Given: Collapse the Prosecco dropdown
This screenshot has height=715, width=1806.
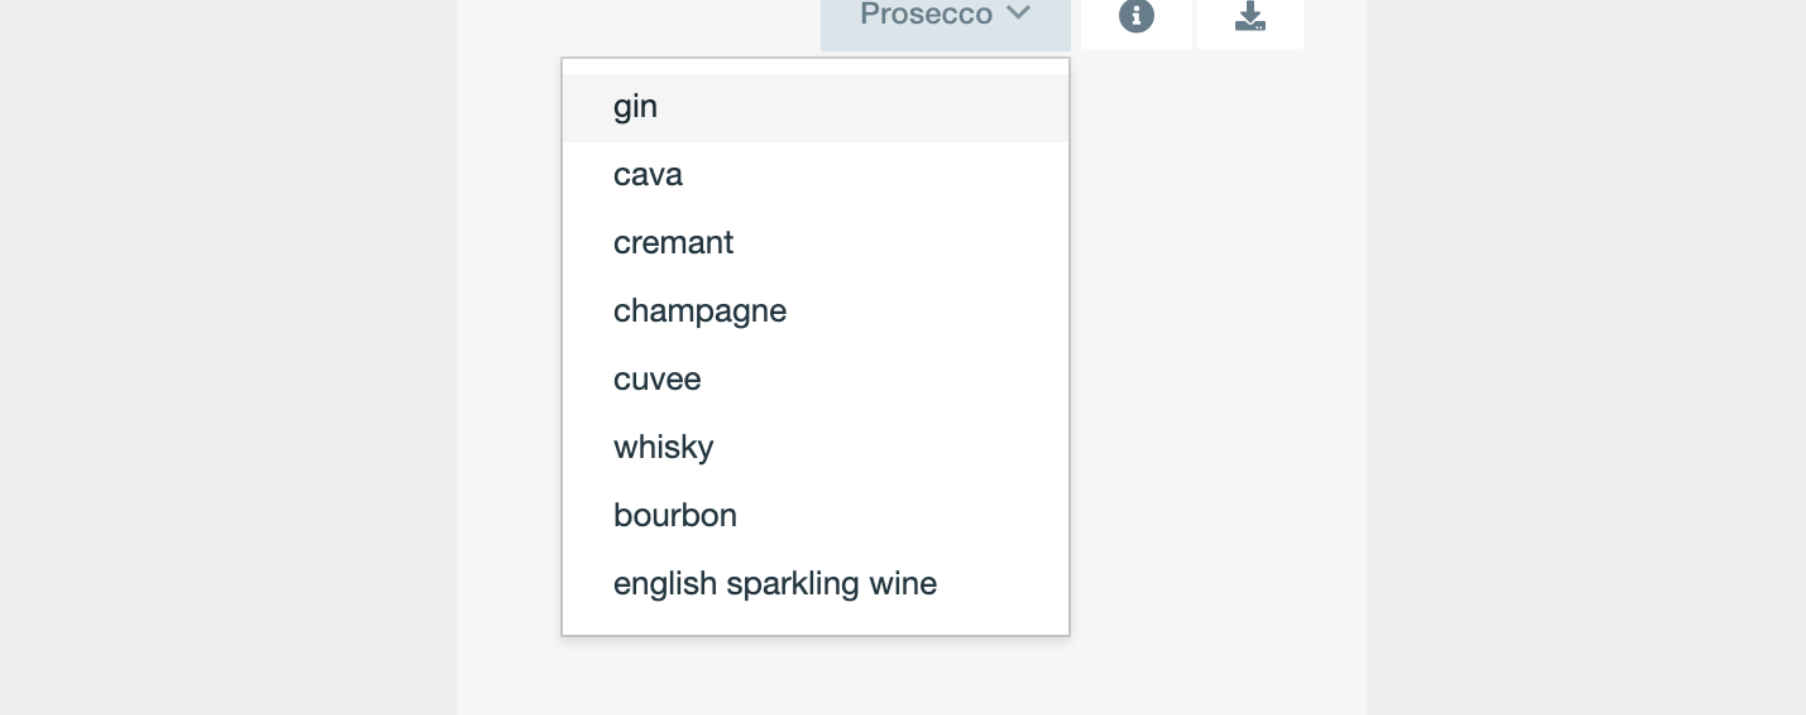Looking at the screenshot, I should [x=944, y=16].
